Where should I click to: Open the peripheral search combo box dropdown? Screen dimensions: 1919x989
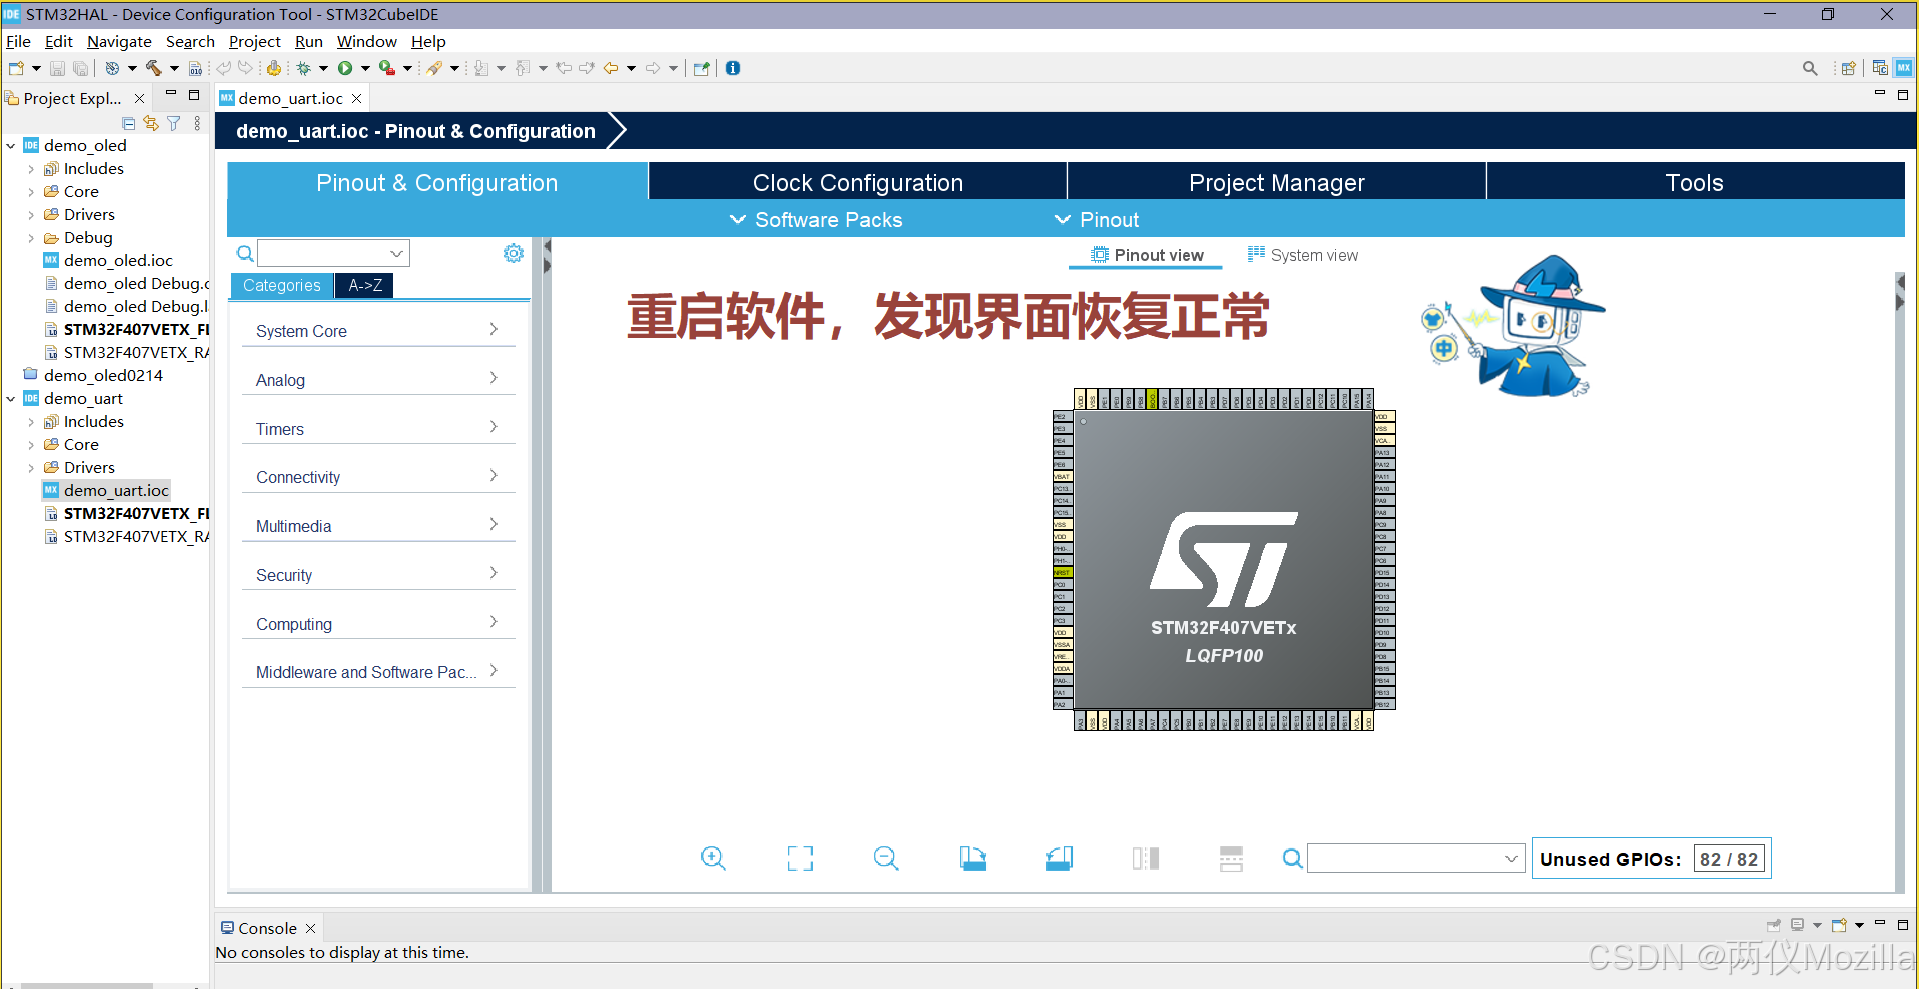pos(396,253)
